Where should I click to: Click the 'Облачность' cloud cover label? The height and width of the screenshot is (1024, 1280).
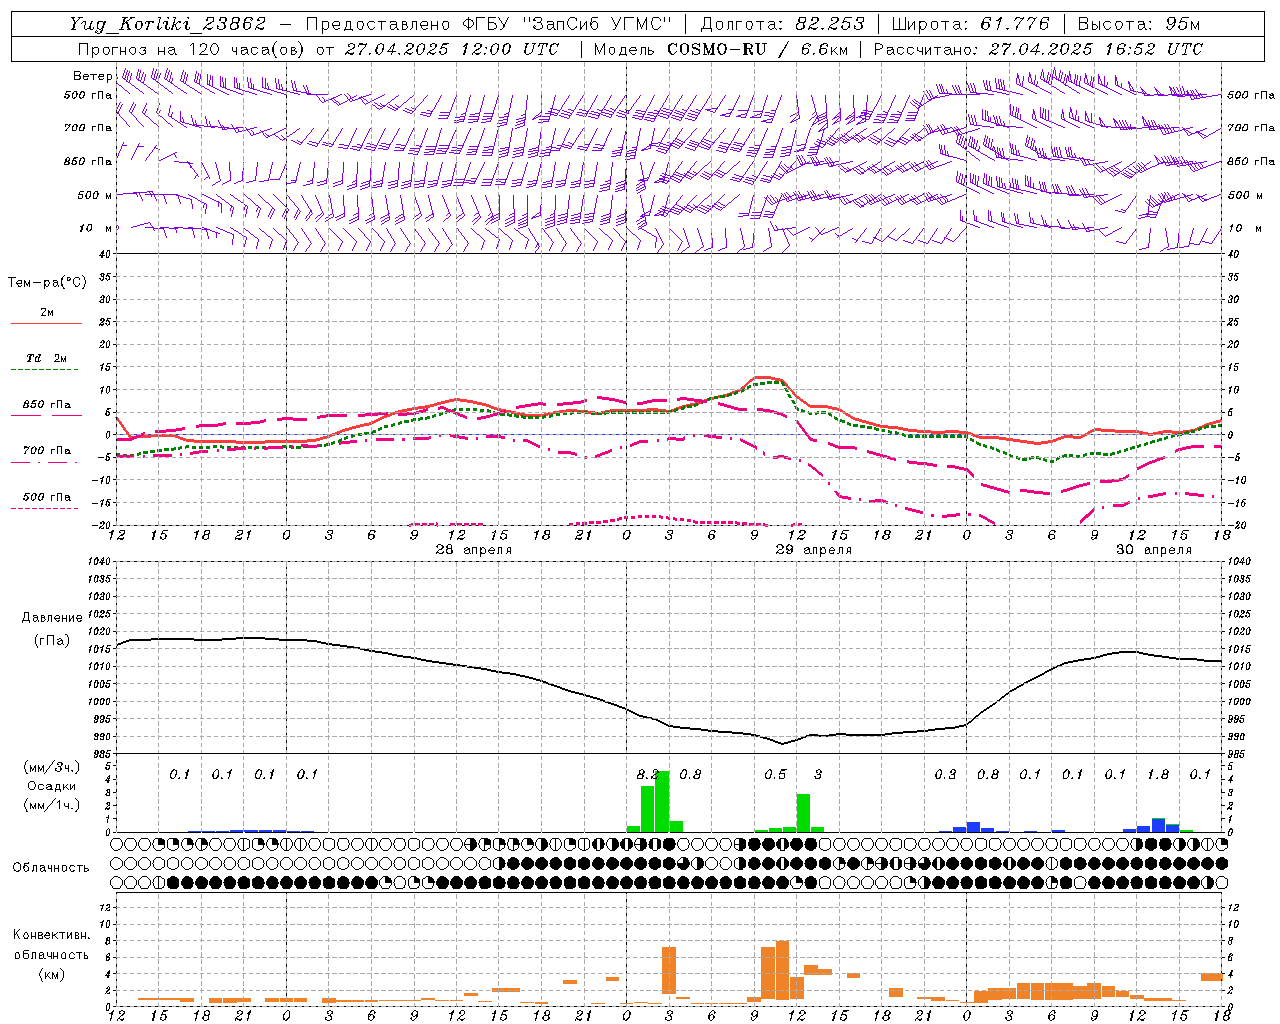click(51, 868)
